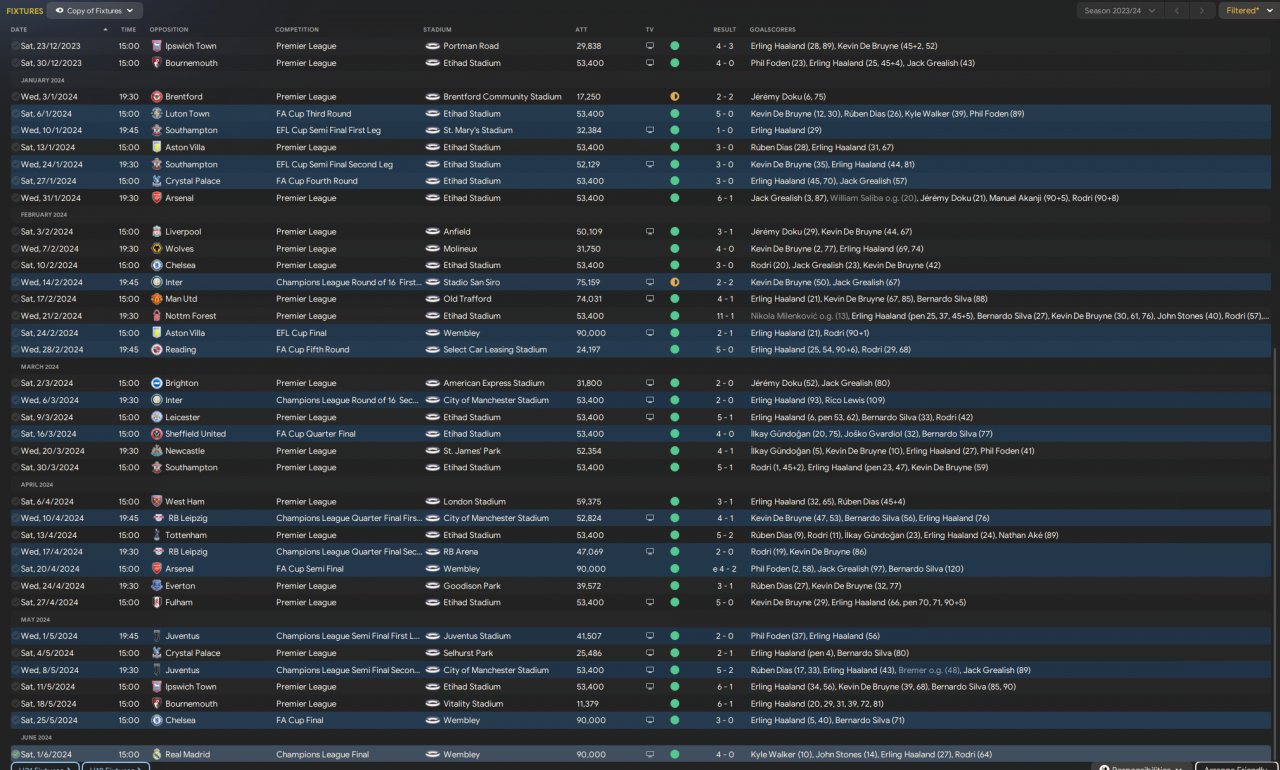Click Kyle Walker (10) in Real Madrid goalscorers
This screenshot has width=1280, height=770.
coord(779,754)
